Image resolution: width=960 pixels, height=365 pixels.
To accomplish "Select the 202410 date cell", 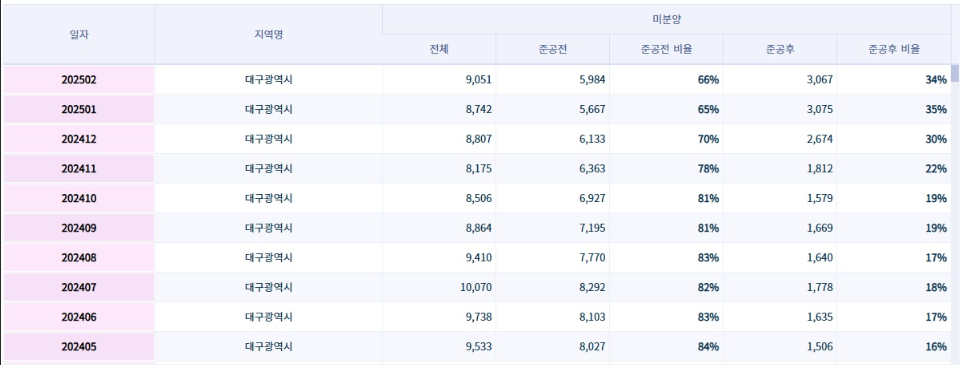I will (79, 198).
